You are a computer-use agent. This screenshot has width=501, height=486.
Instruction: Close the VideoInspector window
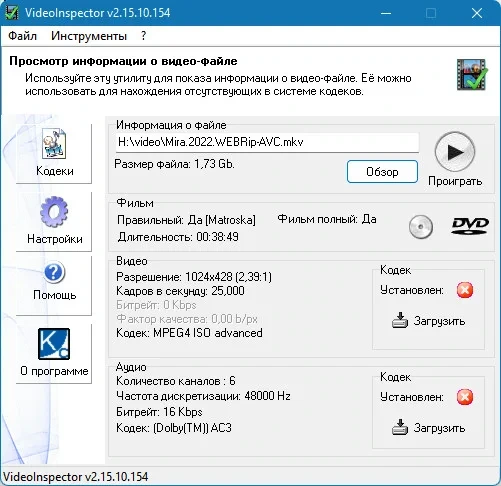point(477,13)
